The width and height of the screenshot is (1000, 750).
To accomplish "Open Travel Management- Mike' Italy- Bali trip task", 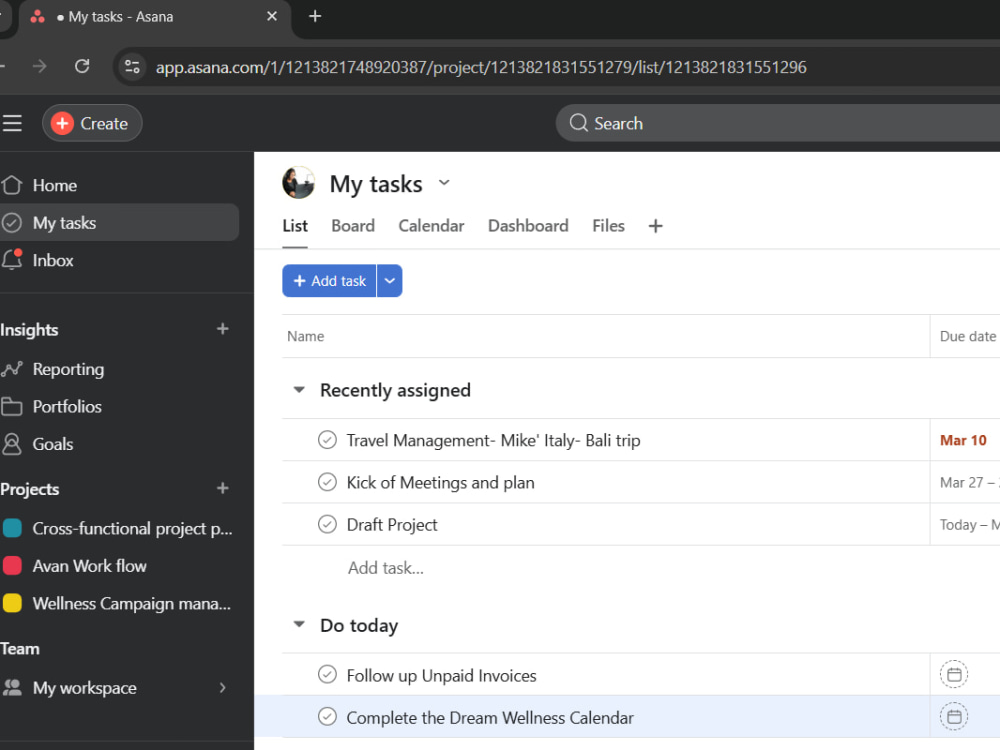I will (493, 441).
